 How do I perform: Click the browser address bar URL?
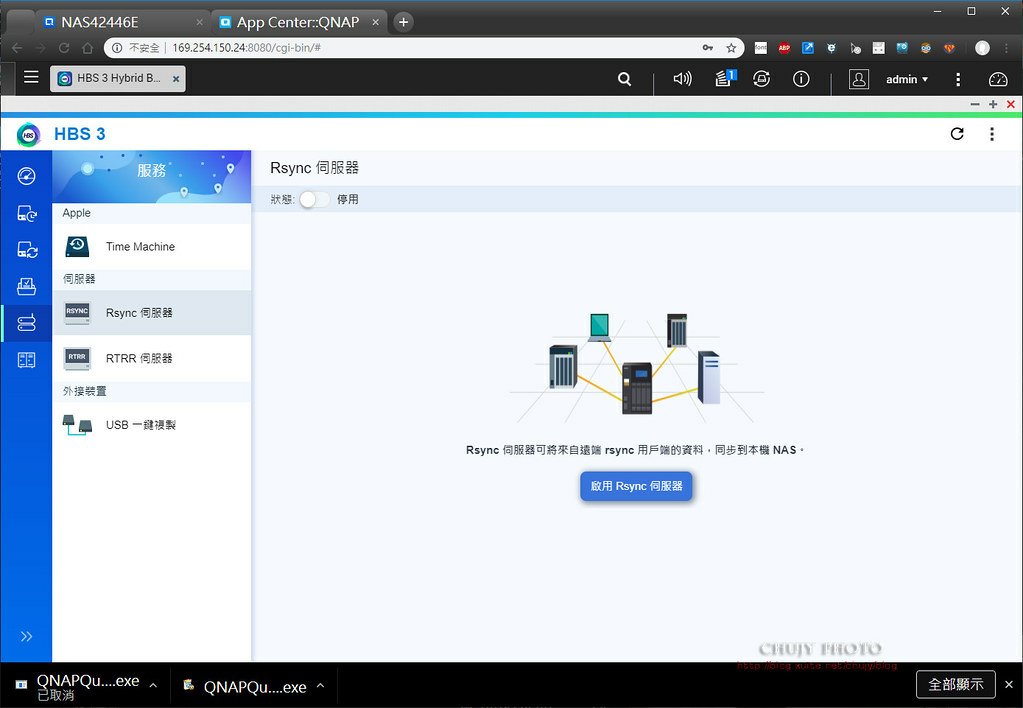point(247,48)
